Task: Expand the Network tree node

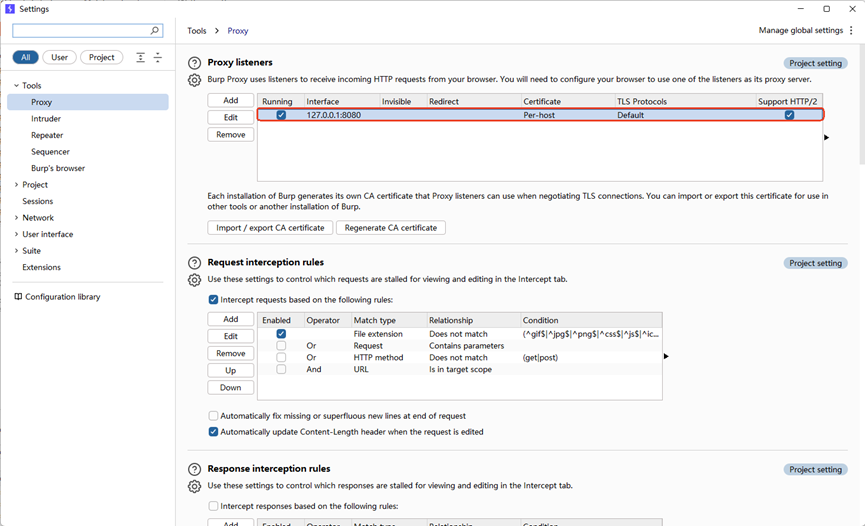Action: pos(16,217)
